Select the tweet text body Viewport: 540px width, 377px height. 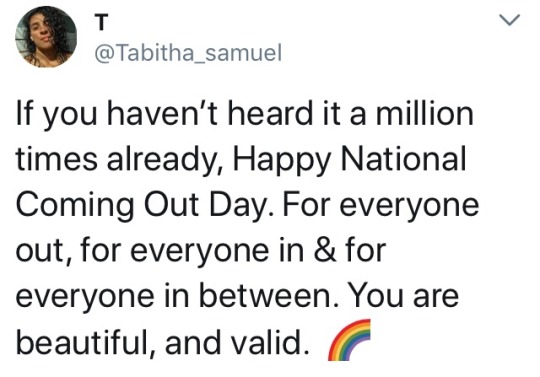[x=247, y=229]
